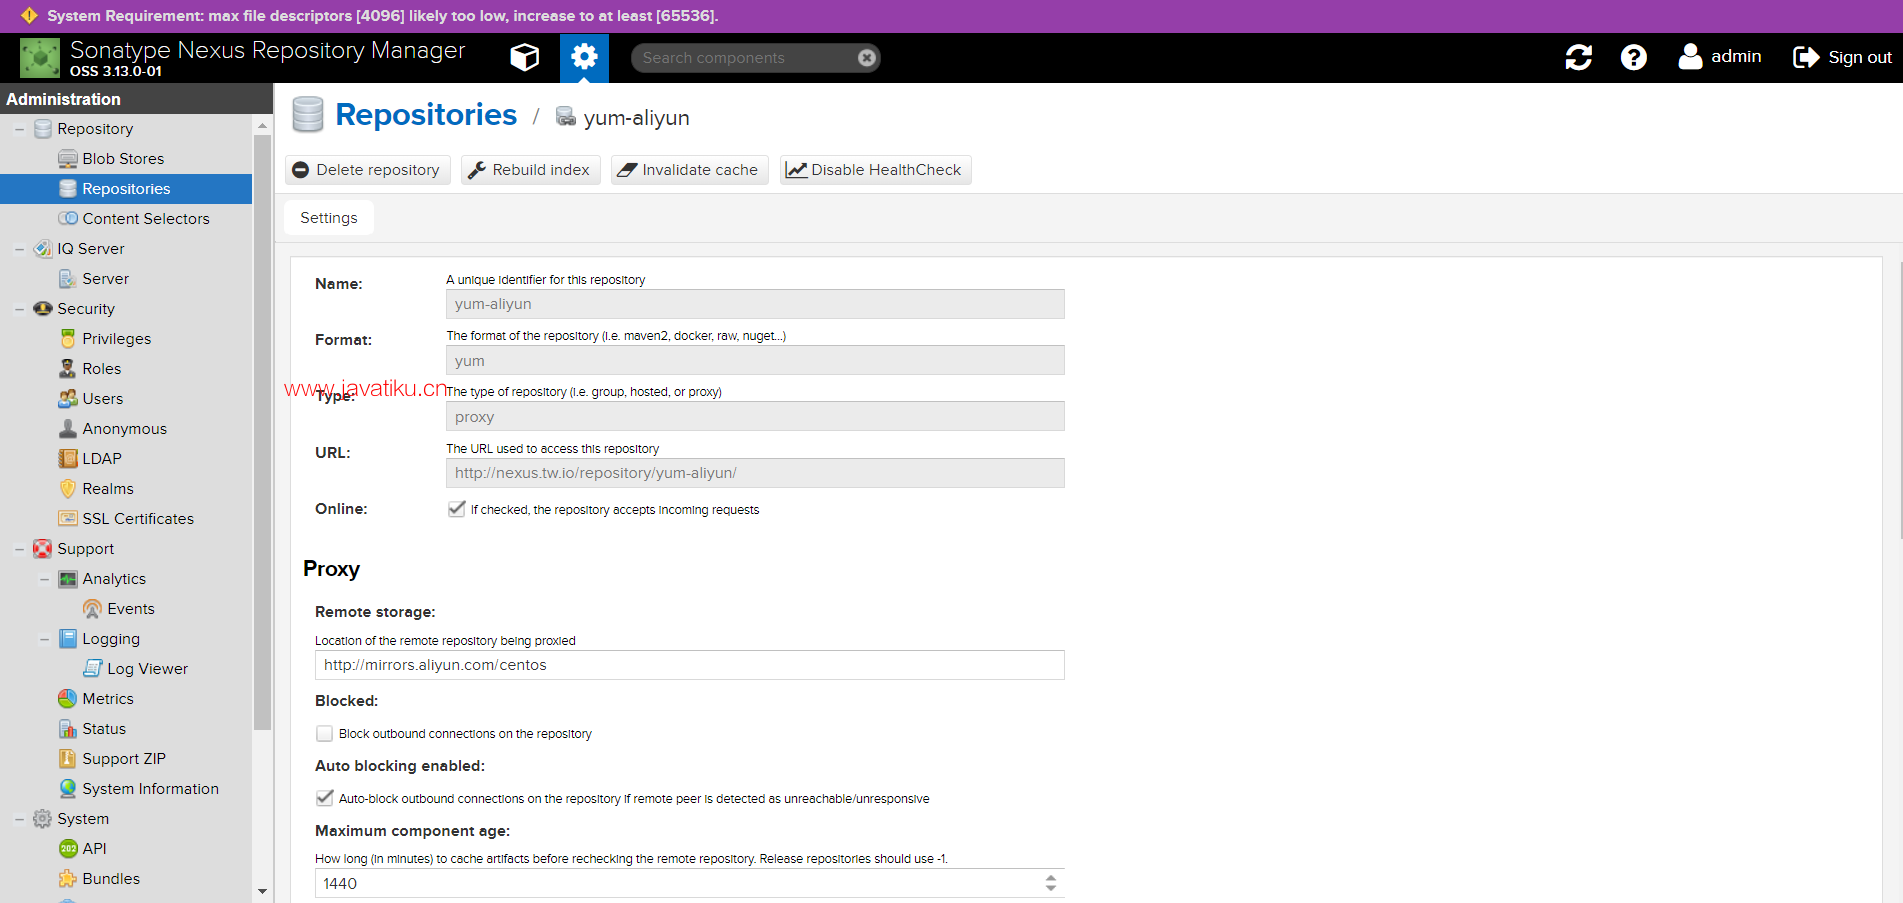
Task: Open Realms shield icon
Action: tap(68, 489)
